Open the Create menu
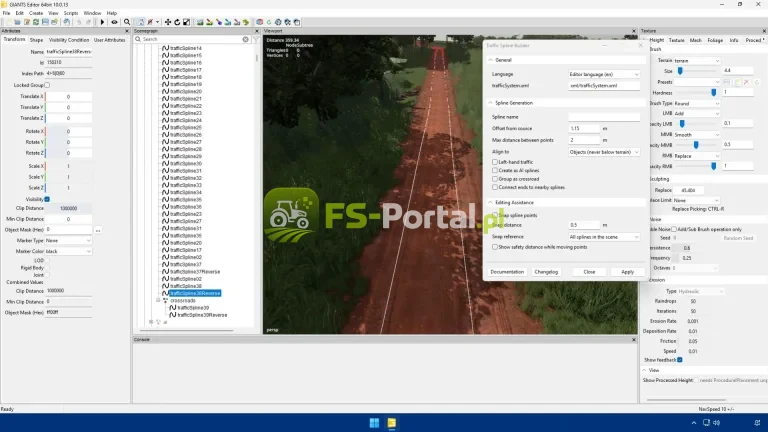 point(35,13)
